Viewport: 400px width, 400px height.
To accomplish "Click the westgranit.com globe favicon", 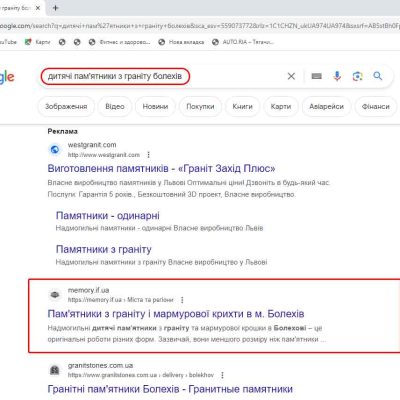I will coord(55,150).
